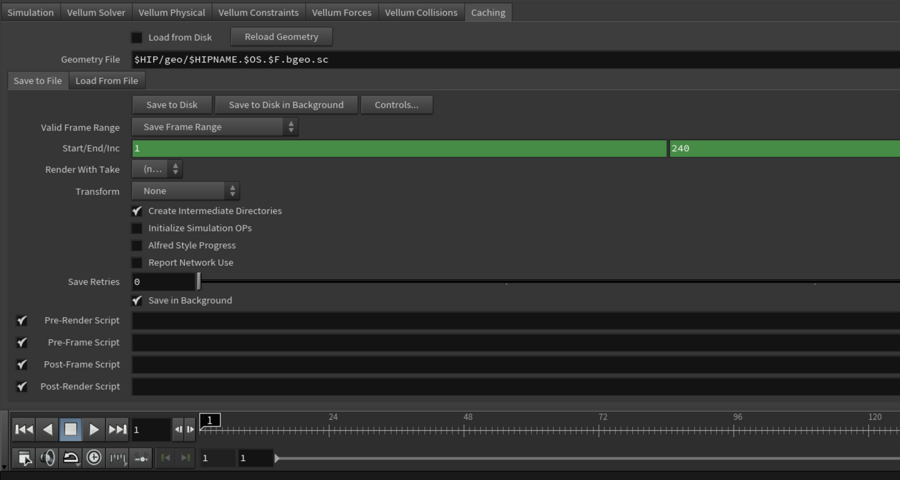Click the current frame number field in playbar
This screenshot has width=900, height=480.
(151, 429)
